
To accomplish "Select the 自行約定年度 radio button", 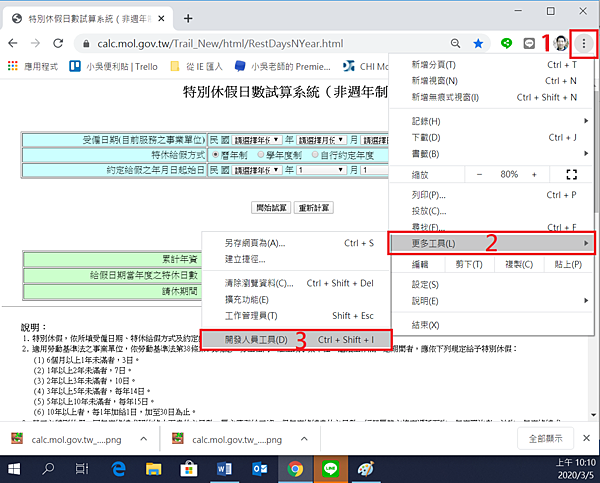I will point(315,155).
